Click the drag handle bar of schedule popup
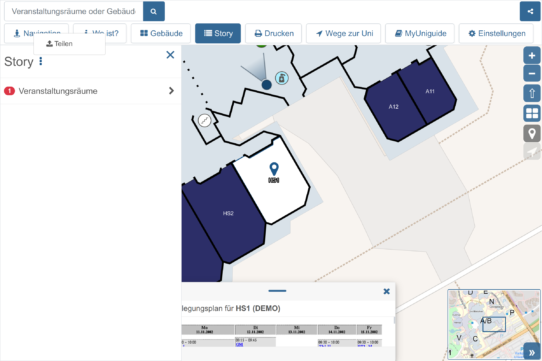Image resolution: width=542 pixels, height=361 pixels. pyautogui.click(x=277, y=291)
